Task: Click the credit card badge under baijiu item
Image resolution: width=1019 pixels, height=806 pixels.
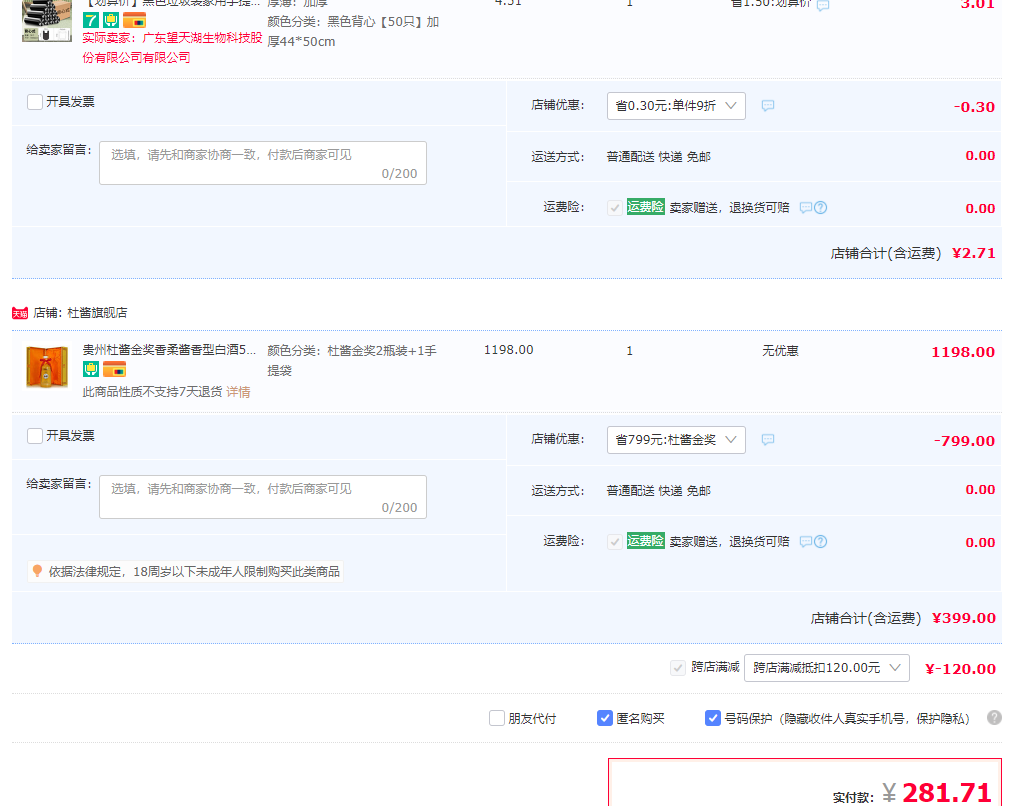Action: 114,370
